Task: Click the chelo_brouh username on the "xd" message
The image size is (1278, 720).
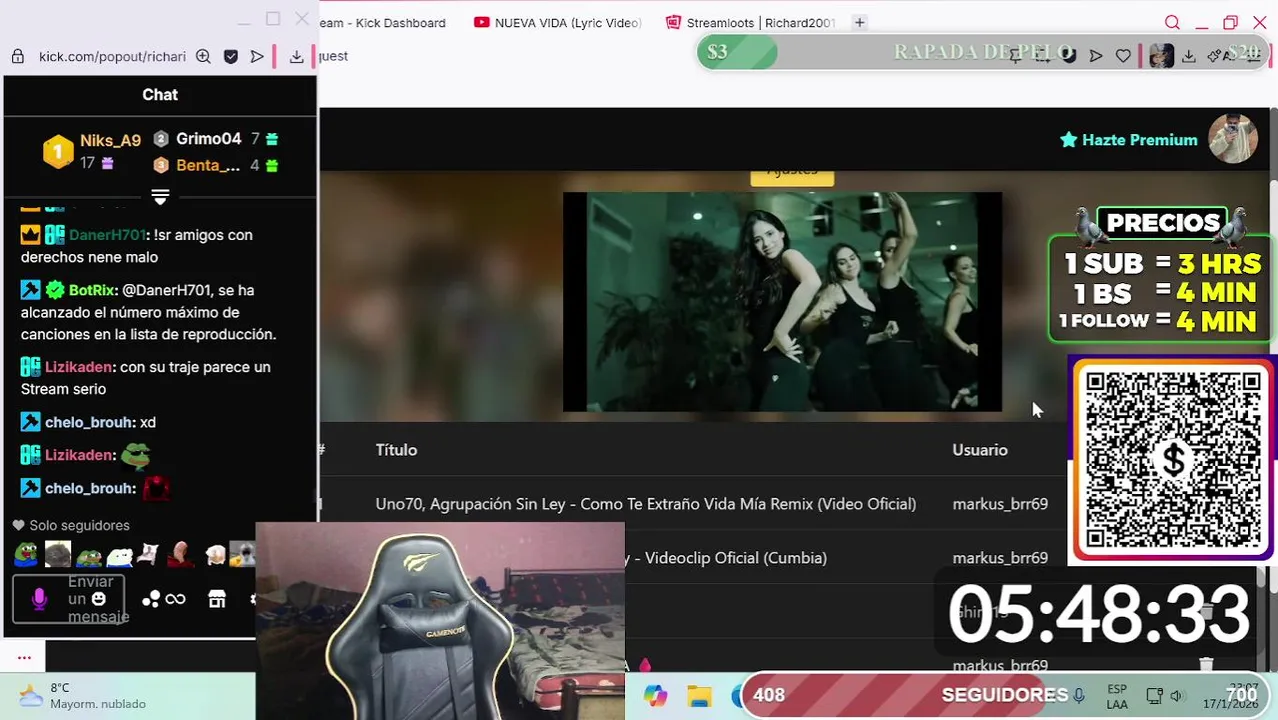Action: pyautogui.click(x=88, y=422)
